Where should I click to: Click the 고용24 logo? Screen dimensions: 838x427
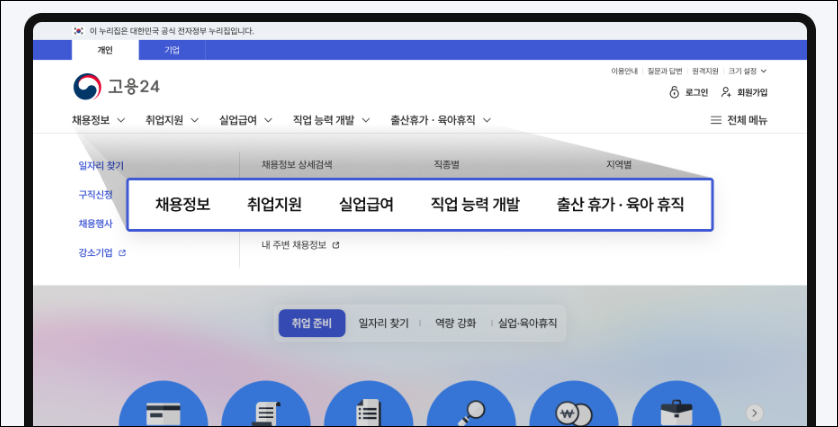click(116, 87)
